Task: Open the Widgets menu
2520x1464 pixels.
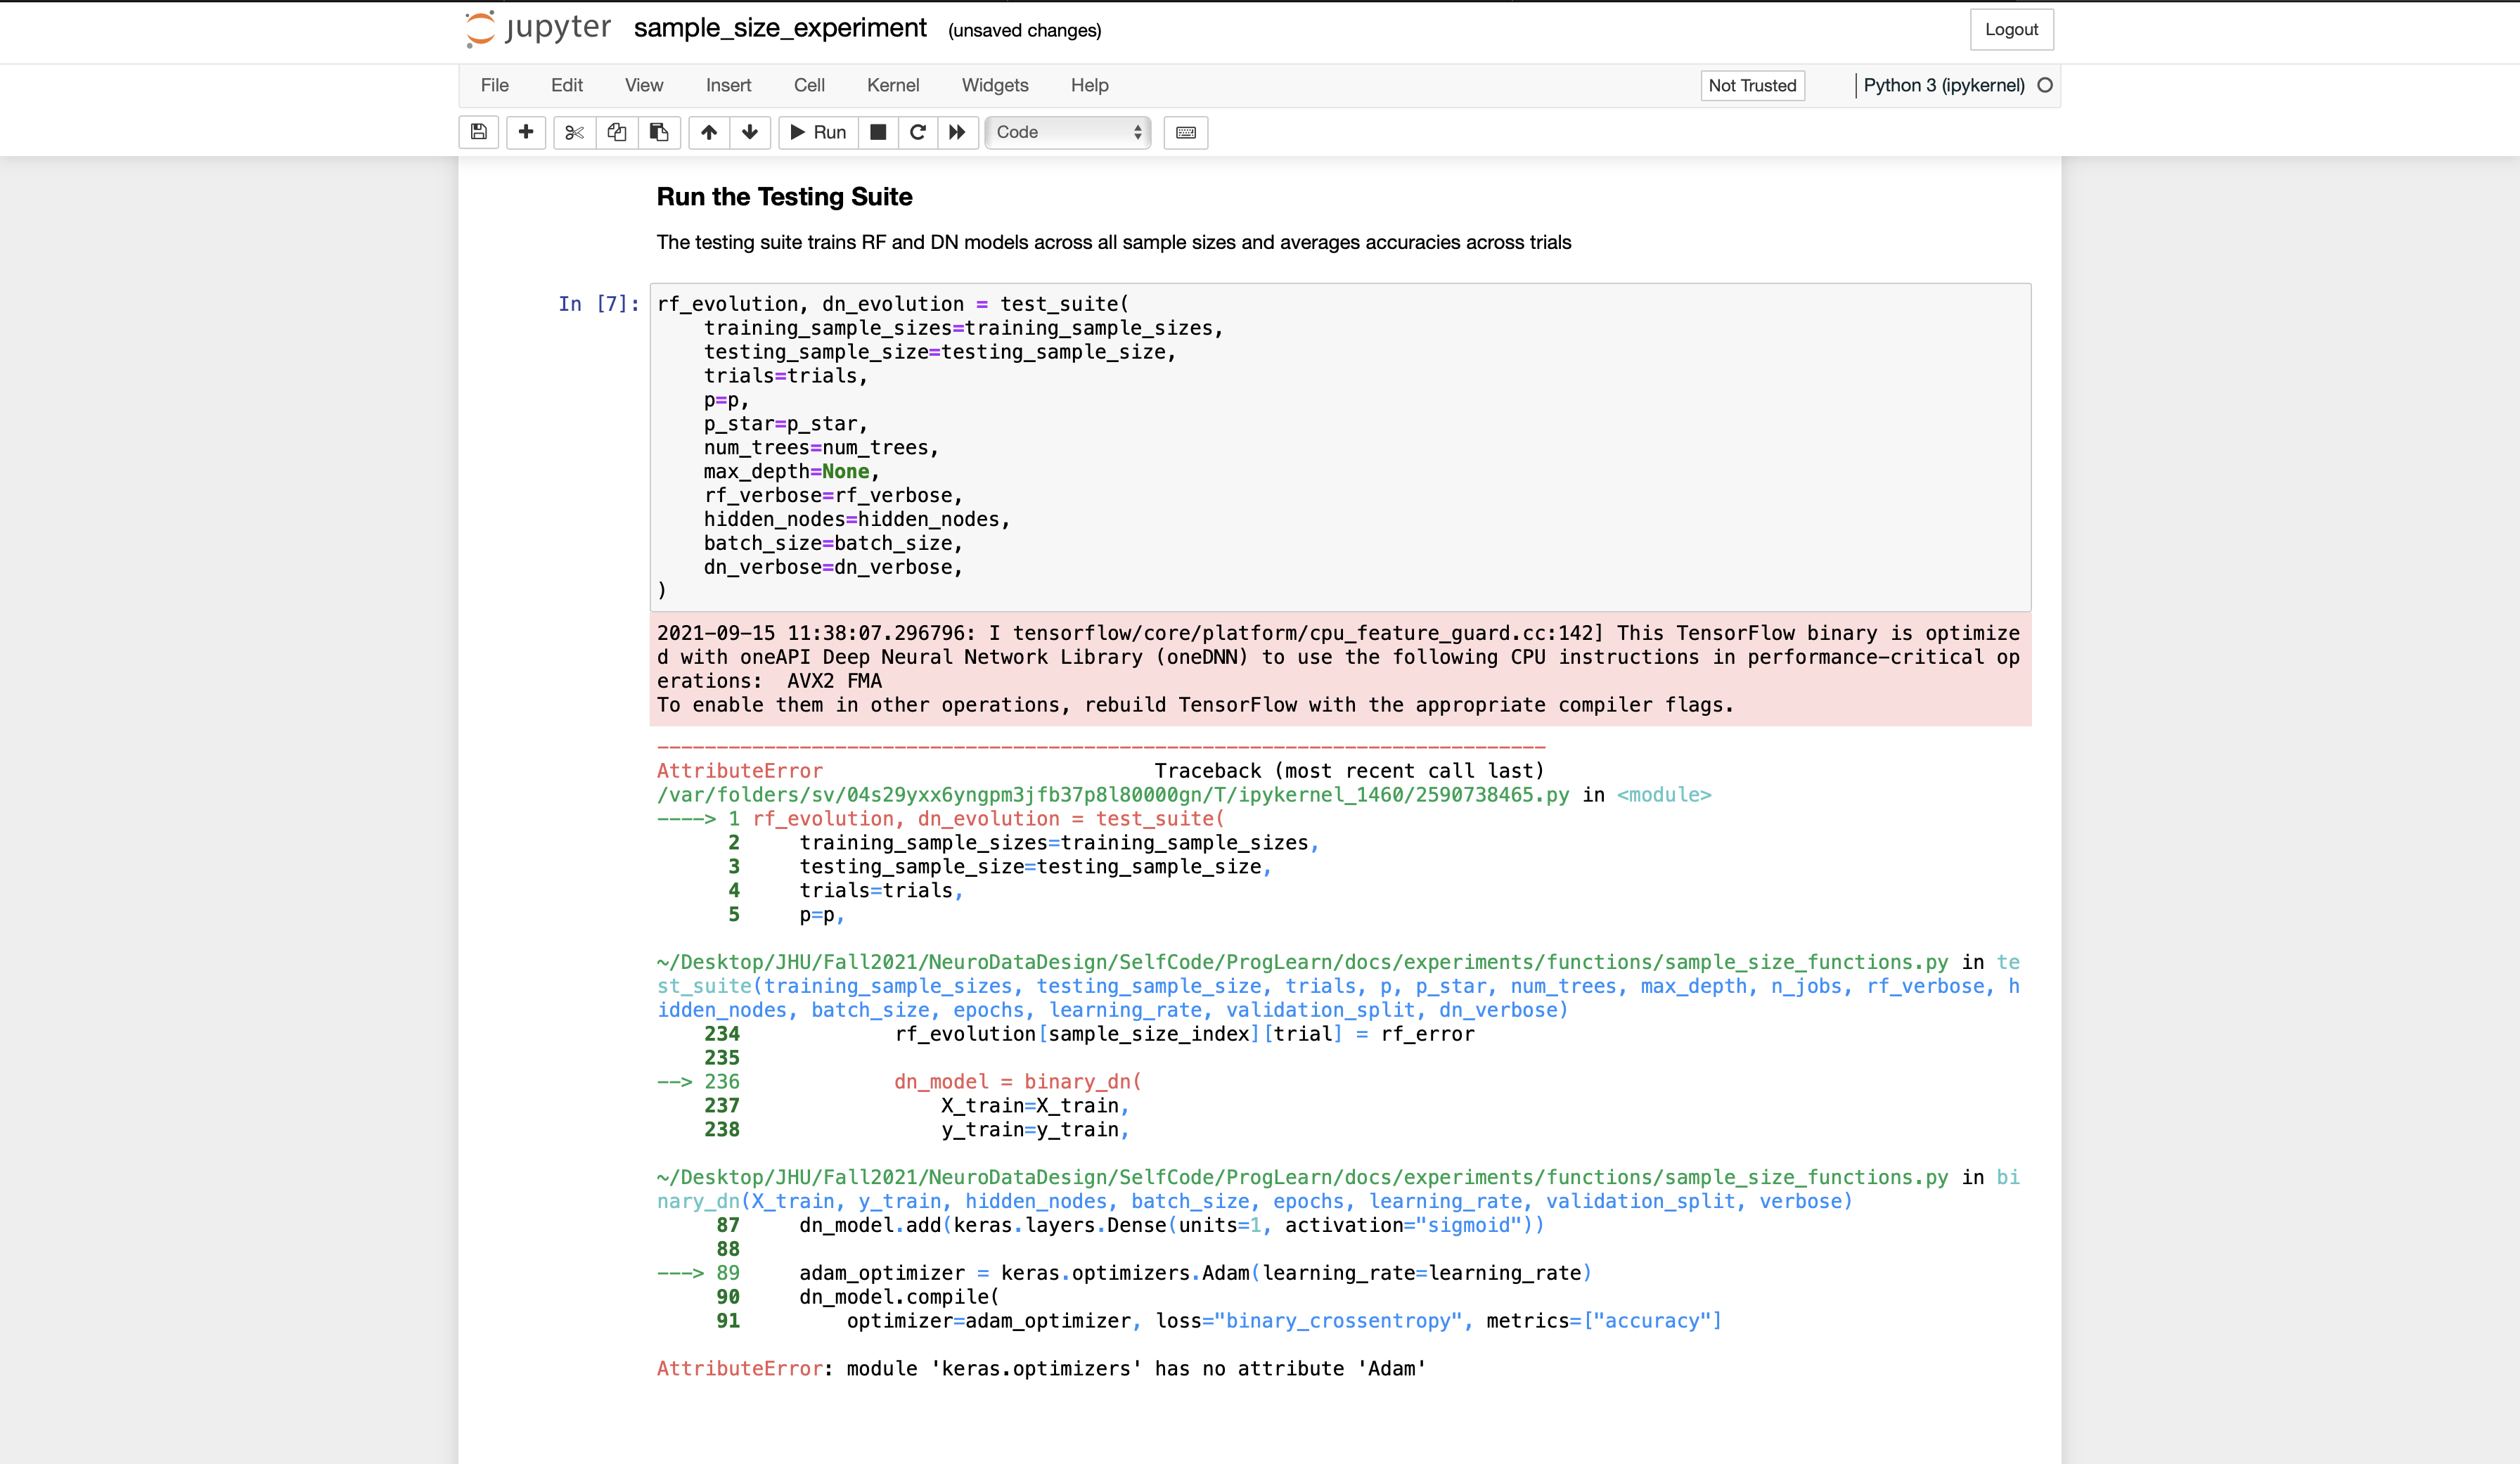Action: pos(994,85)
